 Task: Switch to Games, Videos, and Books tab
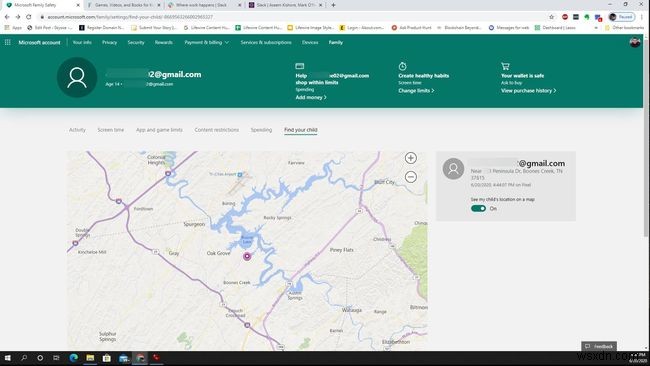pyautogui.click(x=123, y=5)
